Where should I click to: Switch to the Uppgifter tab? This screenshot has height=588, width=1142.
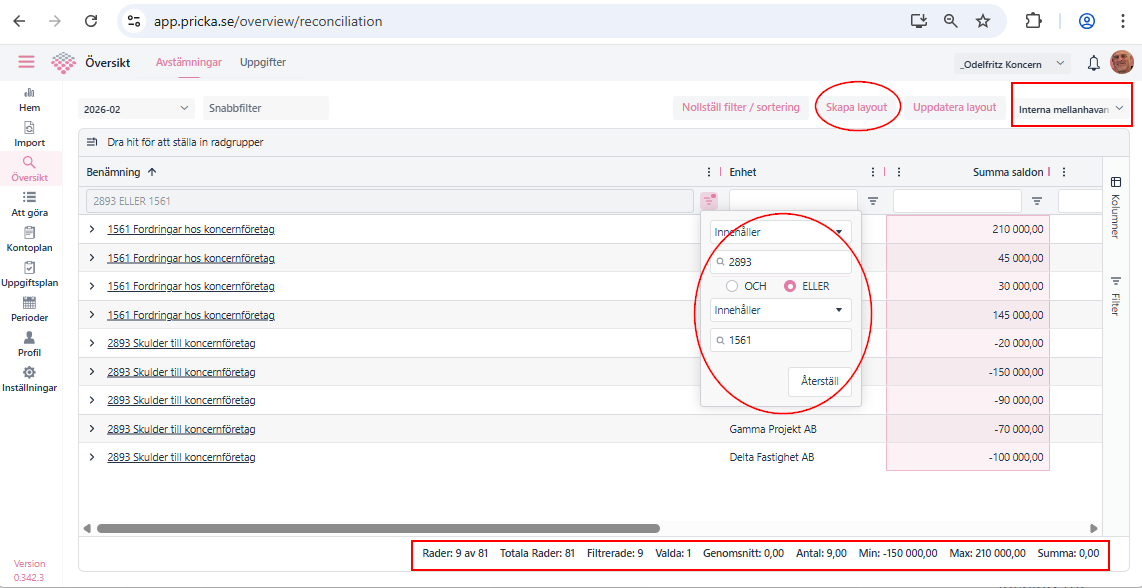click(x=262, y=62)
